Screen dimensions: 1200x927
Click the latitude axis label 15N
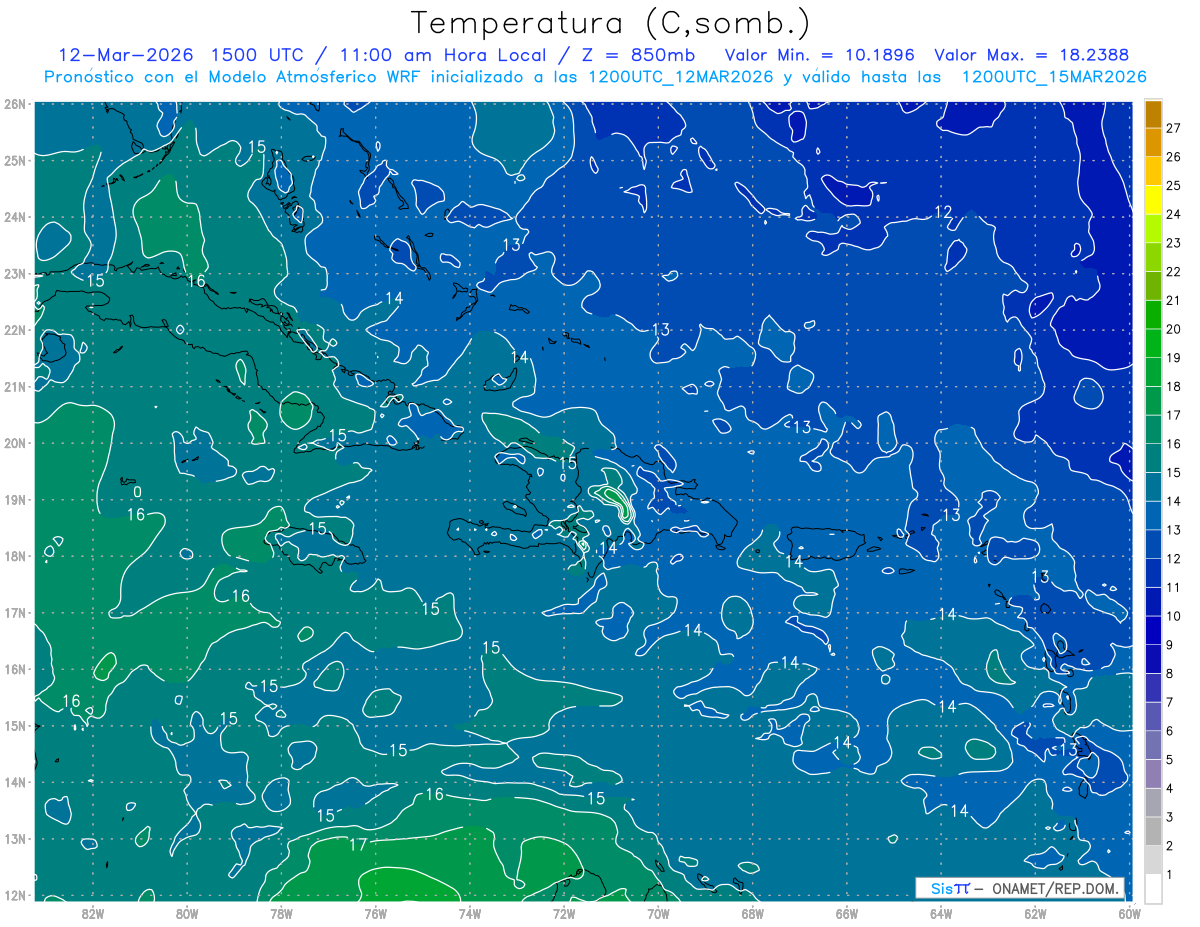click(14, 725)
